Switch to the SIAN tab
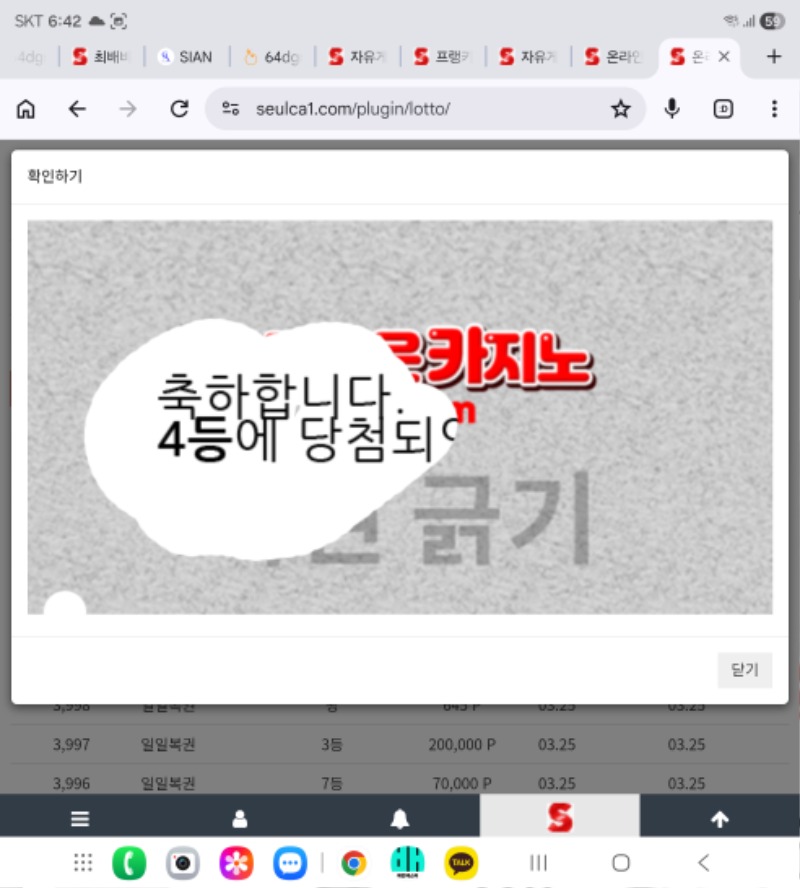 [187, 57]
